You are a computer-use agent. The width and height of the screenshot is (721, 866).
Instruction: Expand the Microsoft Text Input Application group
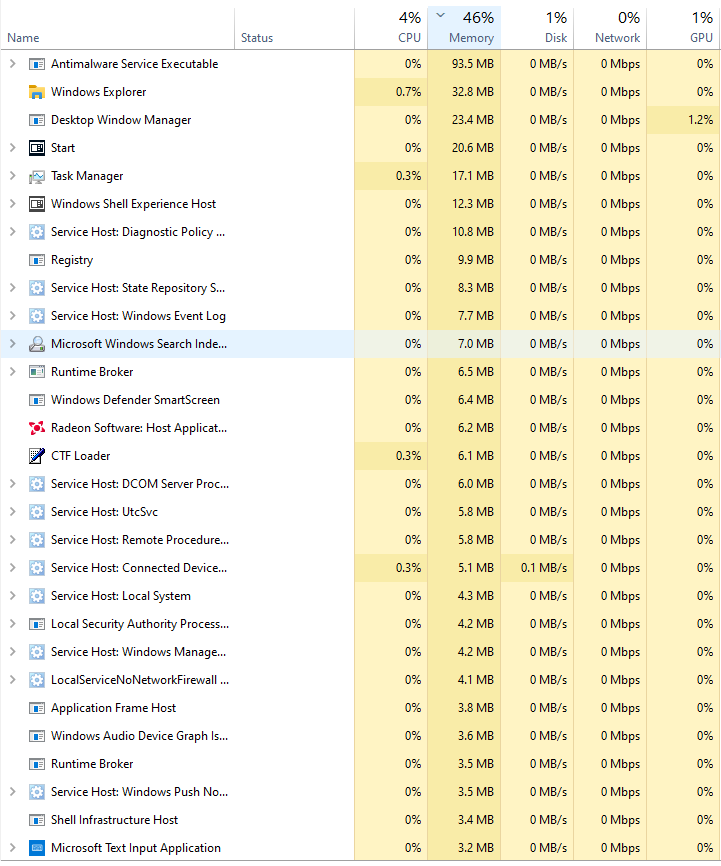pos(13,848)
